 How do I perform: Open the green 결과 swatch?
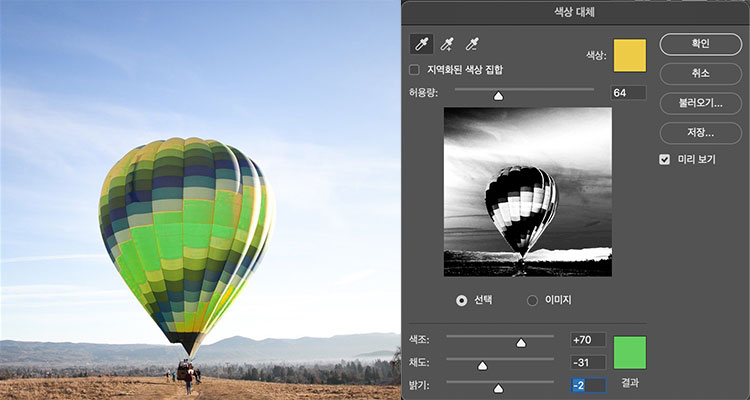[x=629, y=353]
